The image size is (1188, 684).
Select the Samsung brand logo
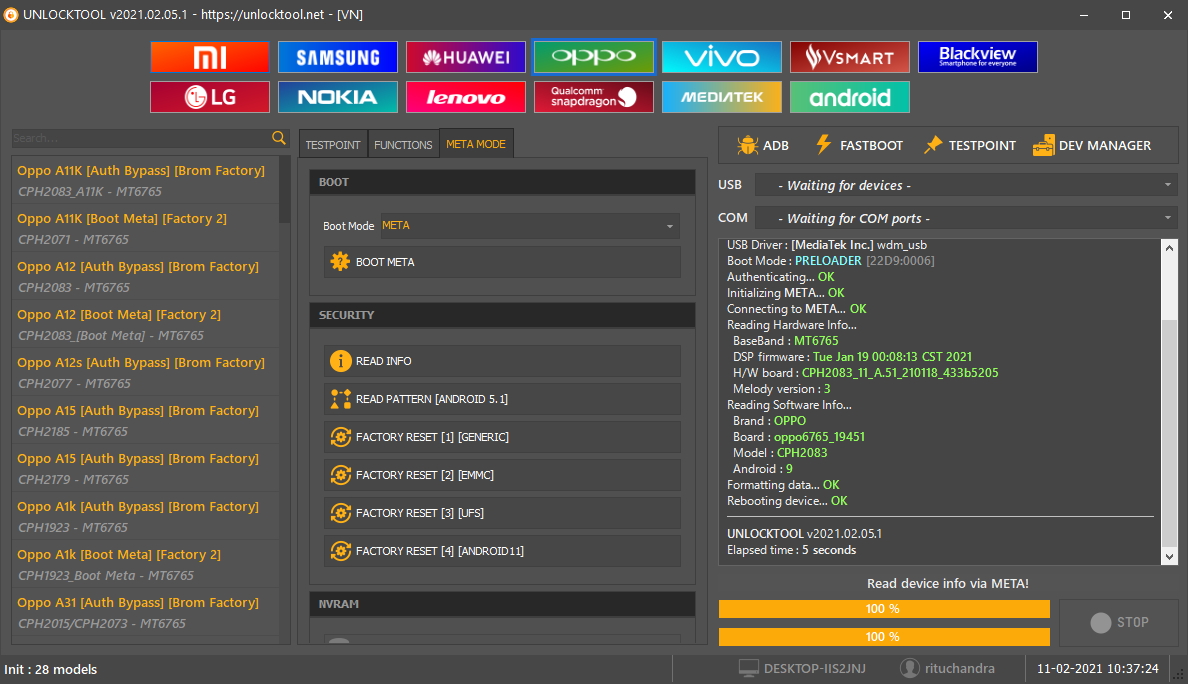(338, 57)
